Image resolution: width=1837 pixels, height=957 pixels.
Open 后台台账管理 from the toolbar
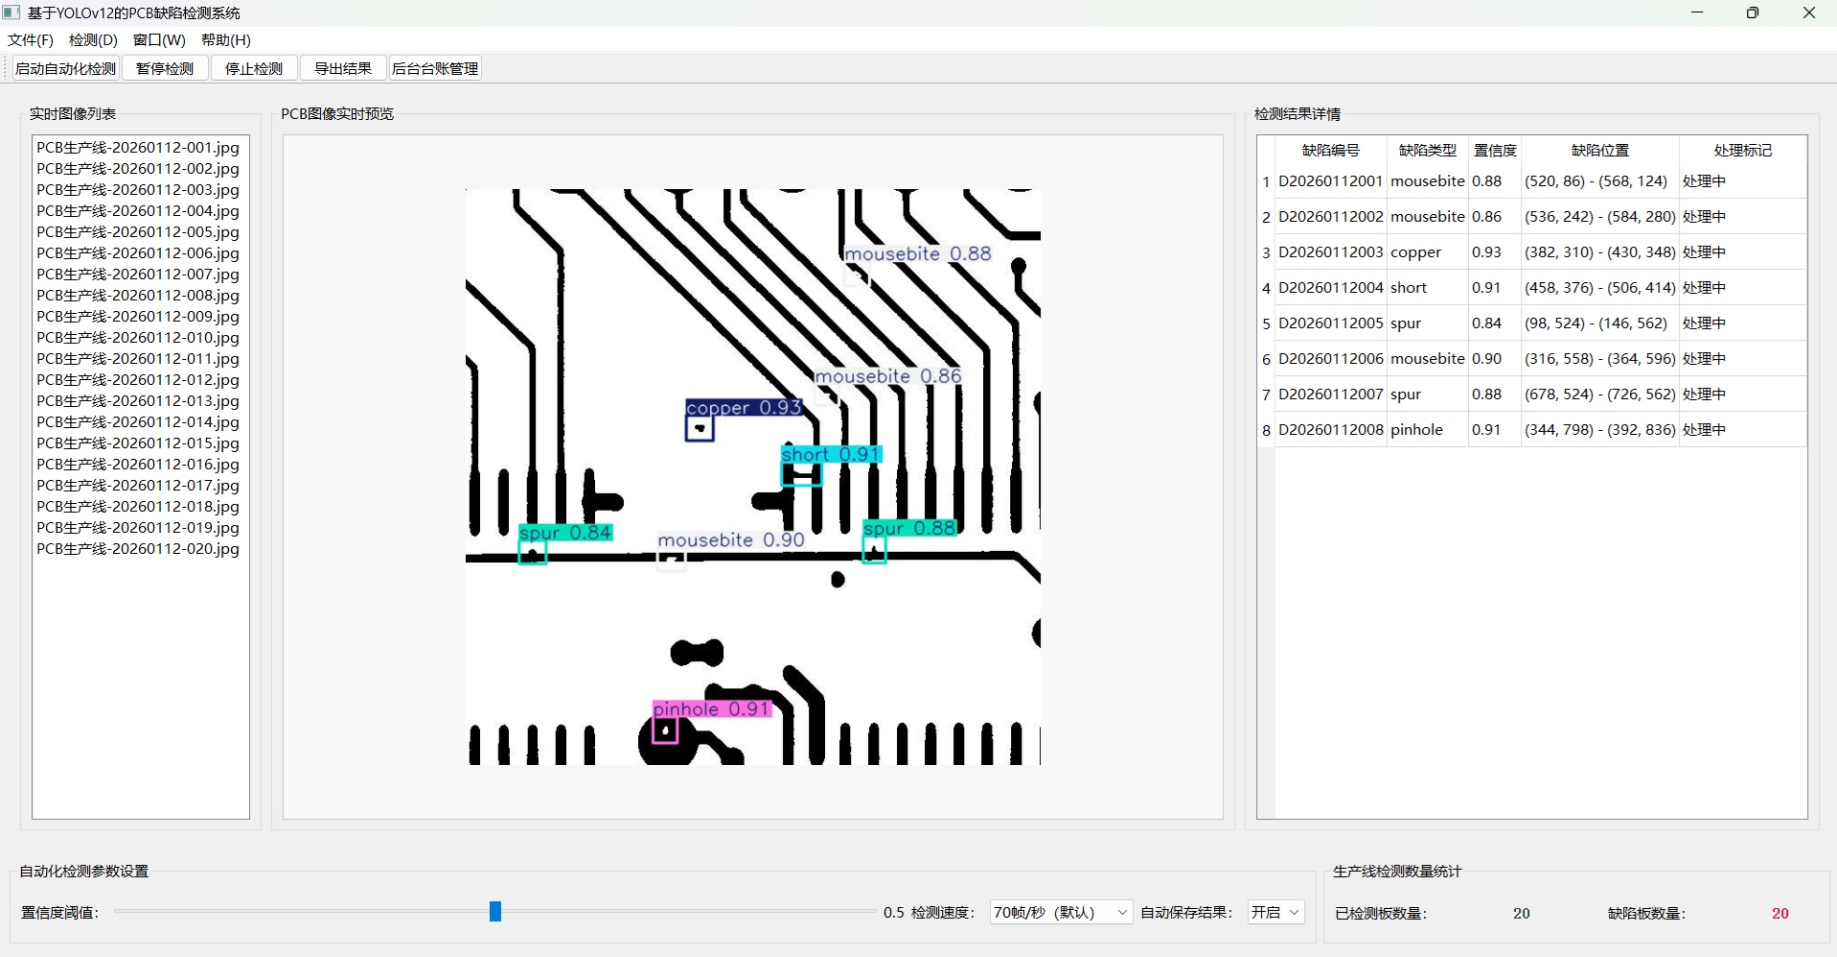435,68
